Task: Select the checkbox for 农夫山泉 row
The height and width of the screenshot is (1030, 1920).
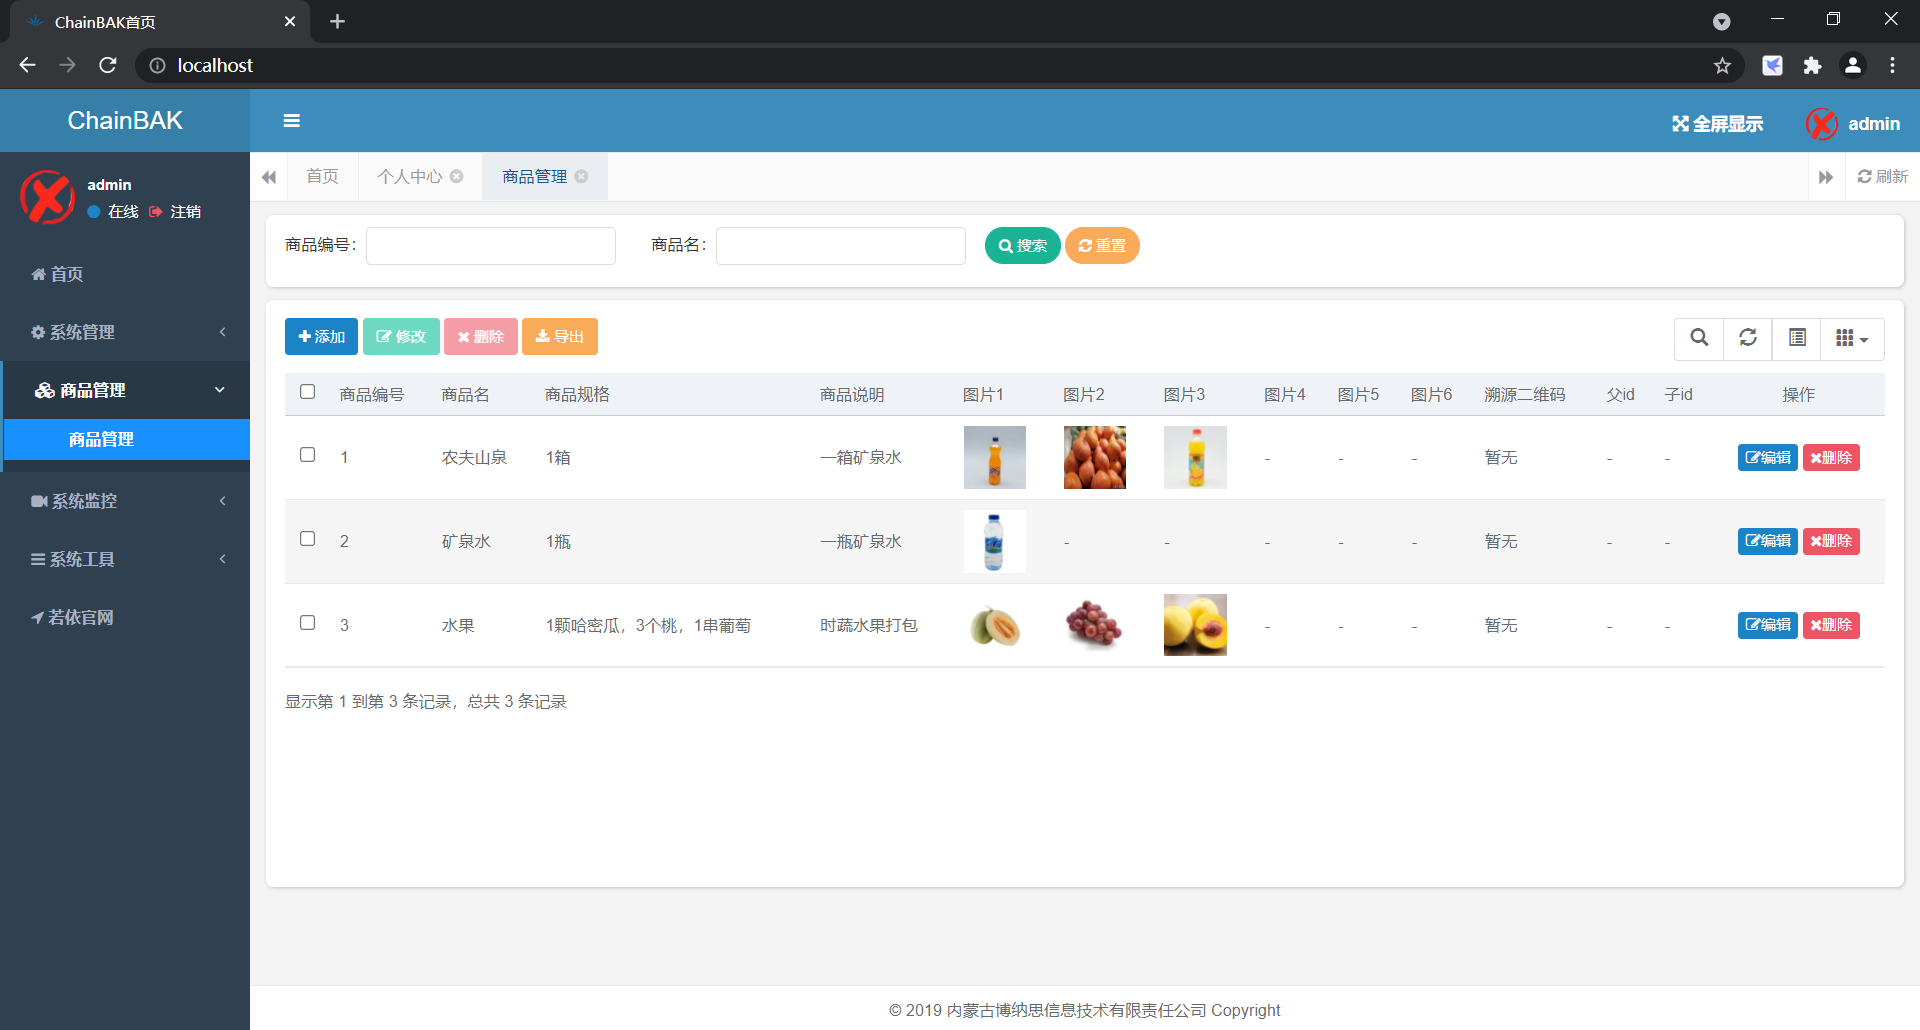Action: pyautogui.click(x=307, y=454)
